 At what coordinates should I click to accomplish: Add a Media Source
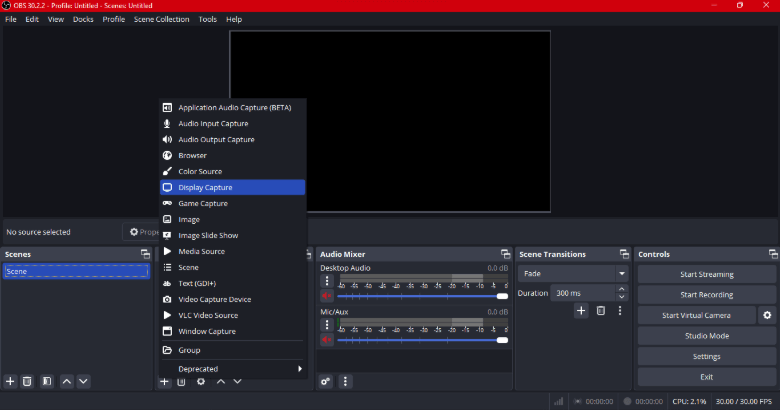tap(232, 251)
